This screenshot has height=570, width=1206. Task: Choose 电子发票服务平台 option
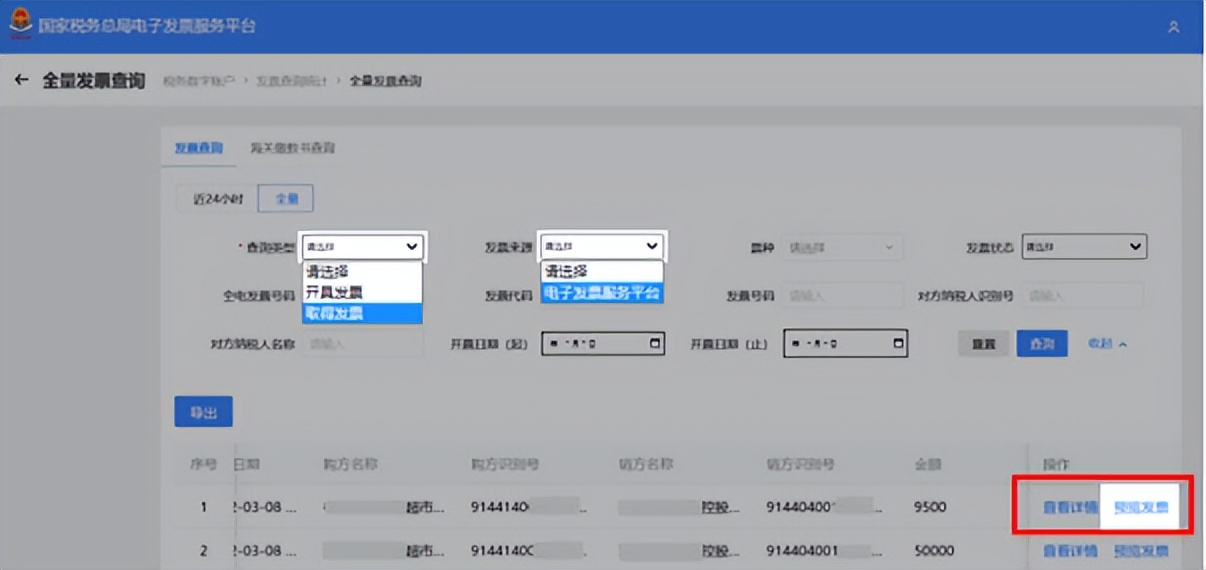coord(602,292)
